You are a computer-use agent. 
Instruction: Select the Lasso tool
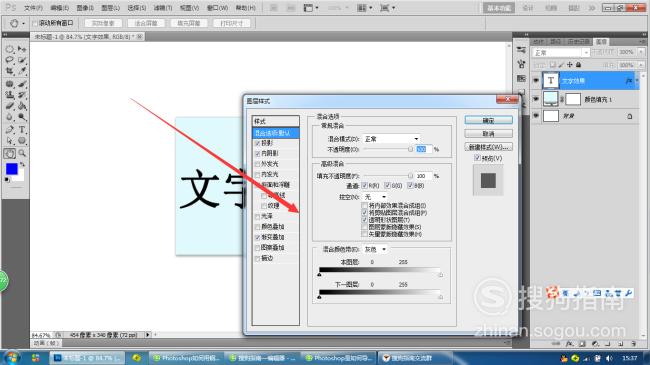pyautogui.click(x=10, y=60)
